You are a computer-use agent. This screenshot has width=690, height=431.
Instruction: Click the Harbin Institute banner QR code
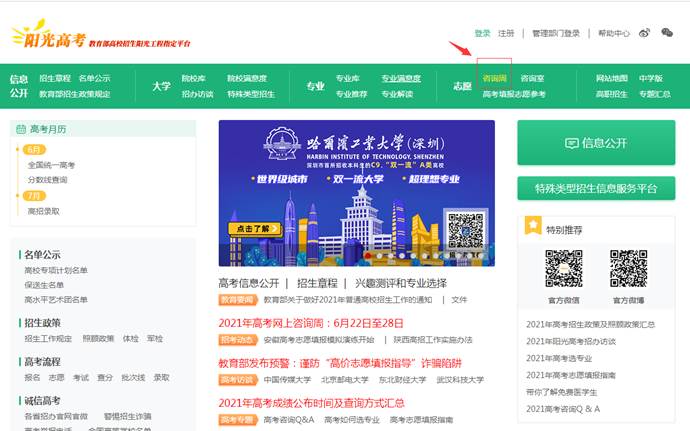click(x=466, y=230)
